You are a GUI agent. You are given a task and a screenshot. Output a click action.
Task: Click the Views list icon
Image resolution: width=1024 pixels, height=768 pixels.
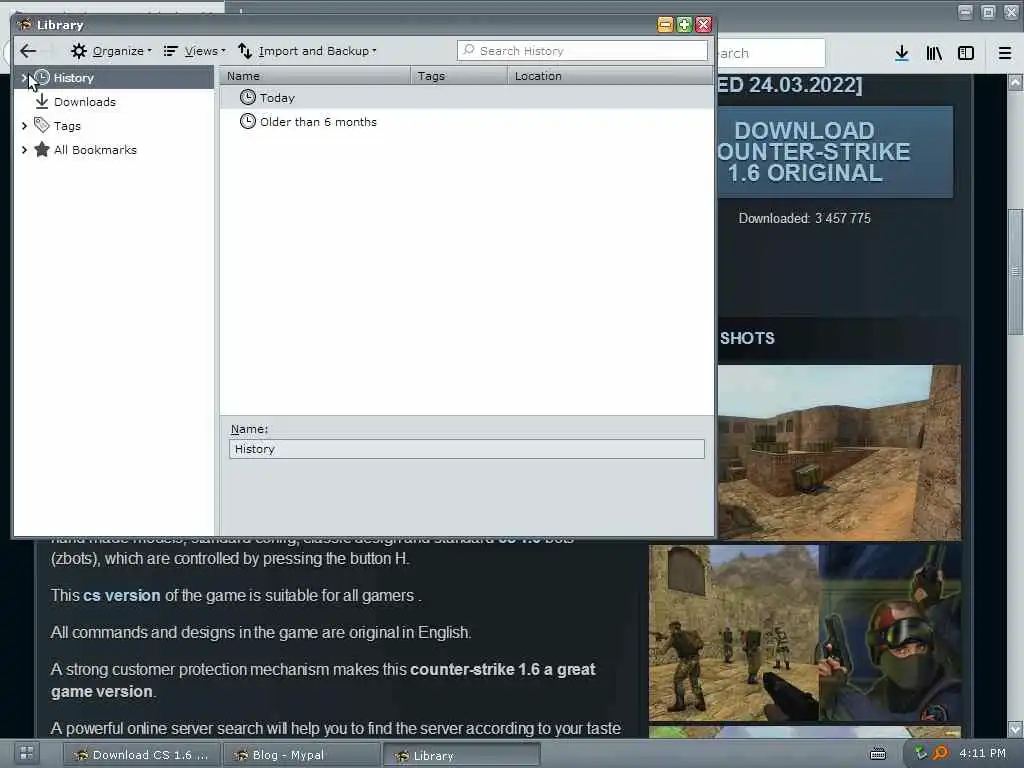click(171, 51)
